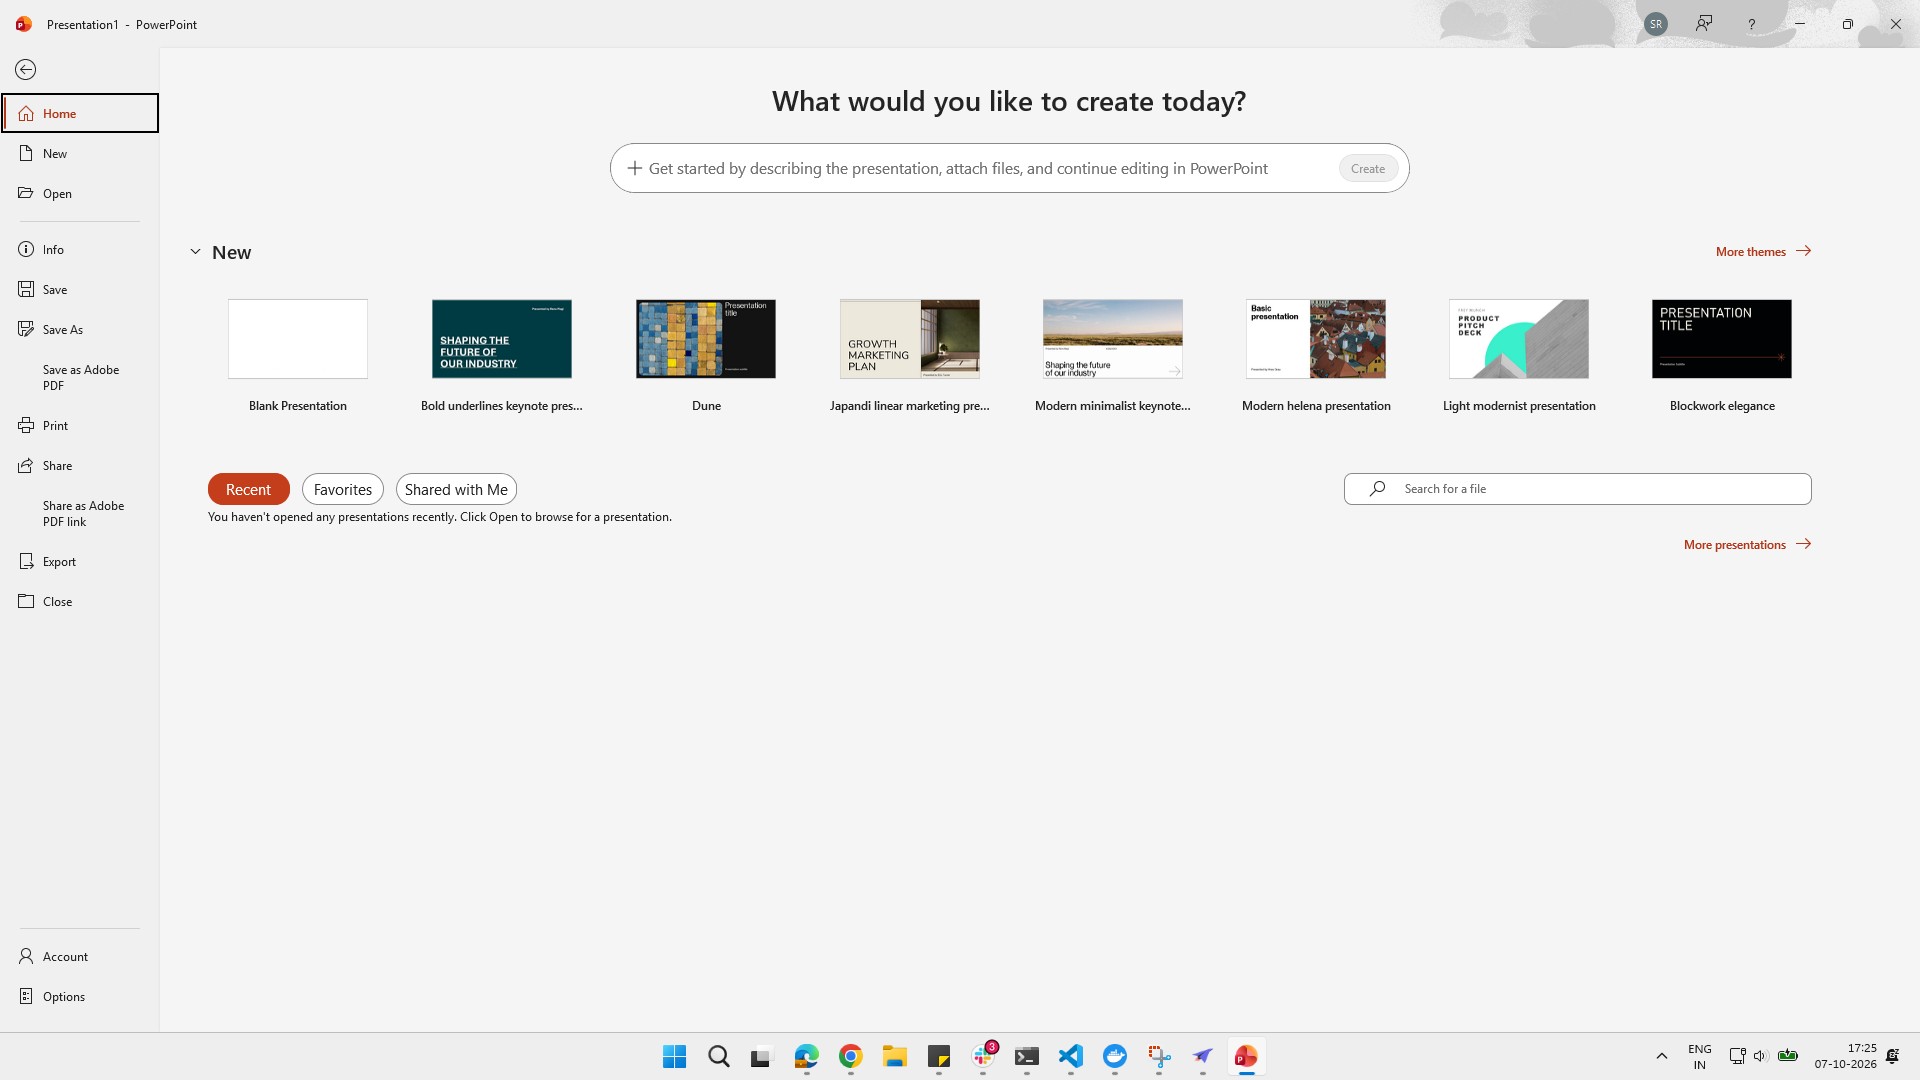The height and width of the screenshot is (1080, 1920).
Task: Click Save in the sidebar
Action: pos(80,289)
